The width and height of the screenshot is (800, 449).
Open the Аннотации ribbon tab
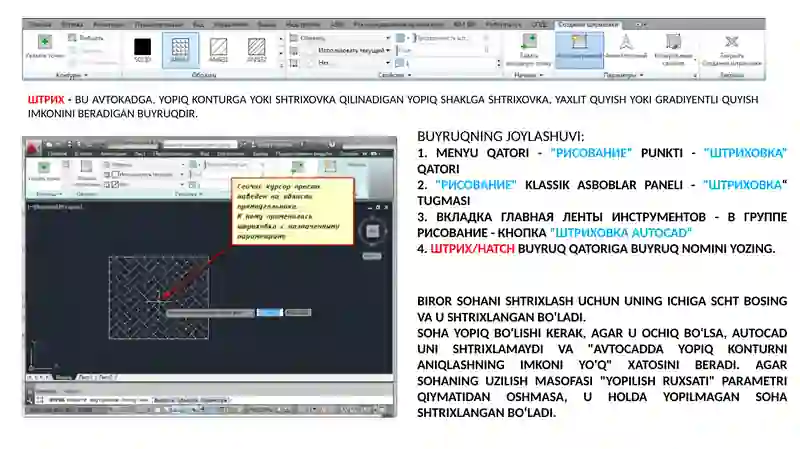tap(109, 24)
